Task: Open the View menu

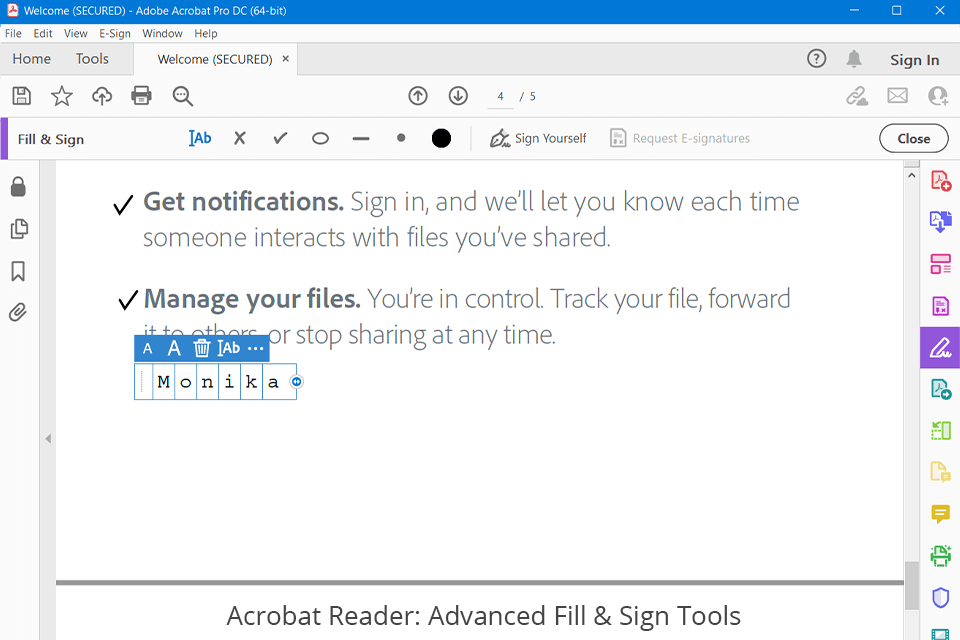Action: tap(75, 33)
